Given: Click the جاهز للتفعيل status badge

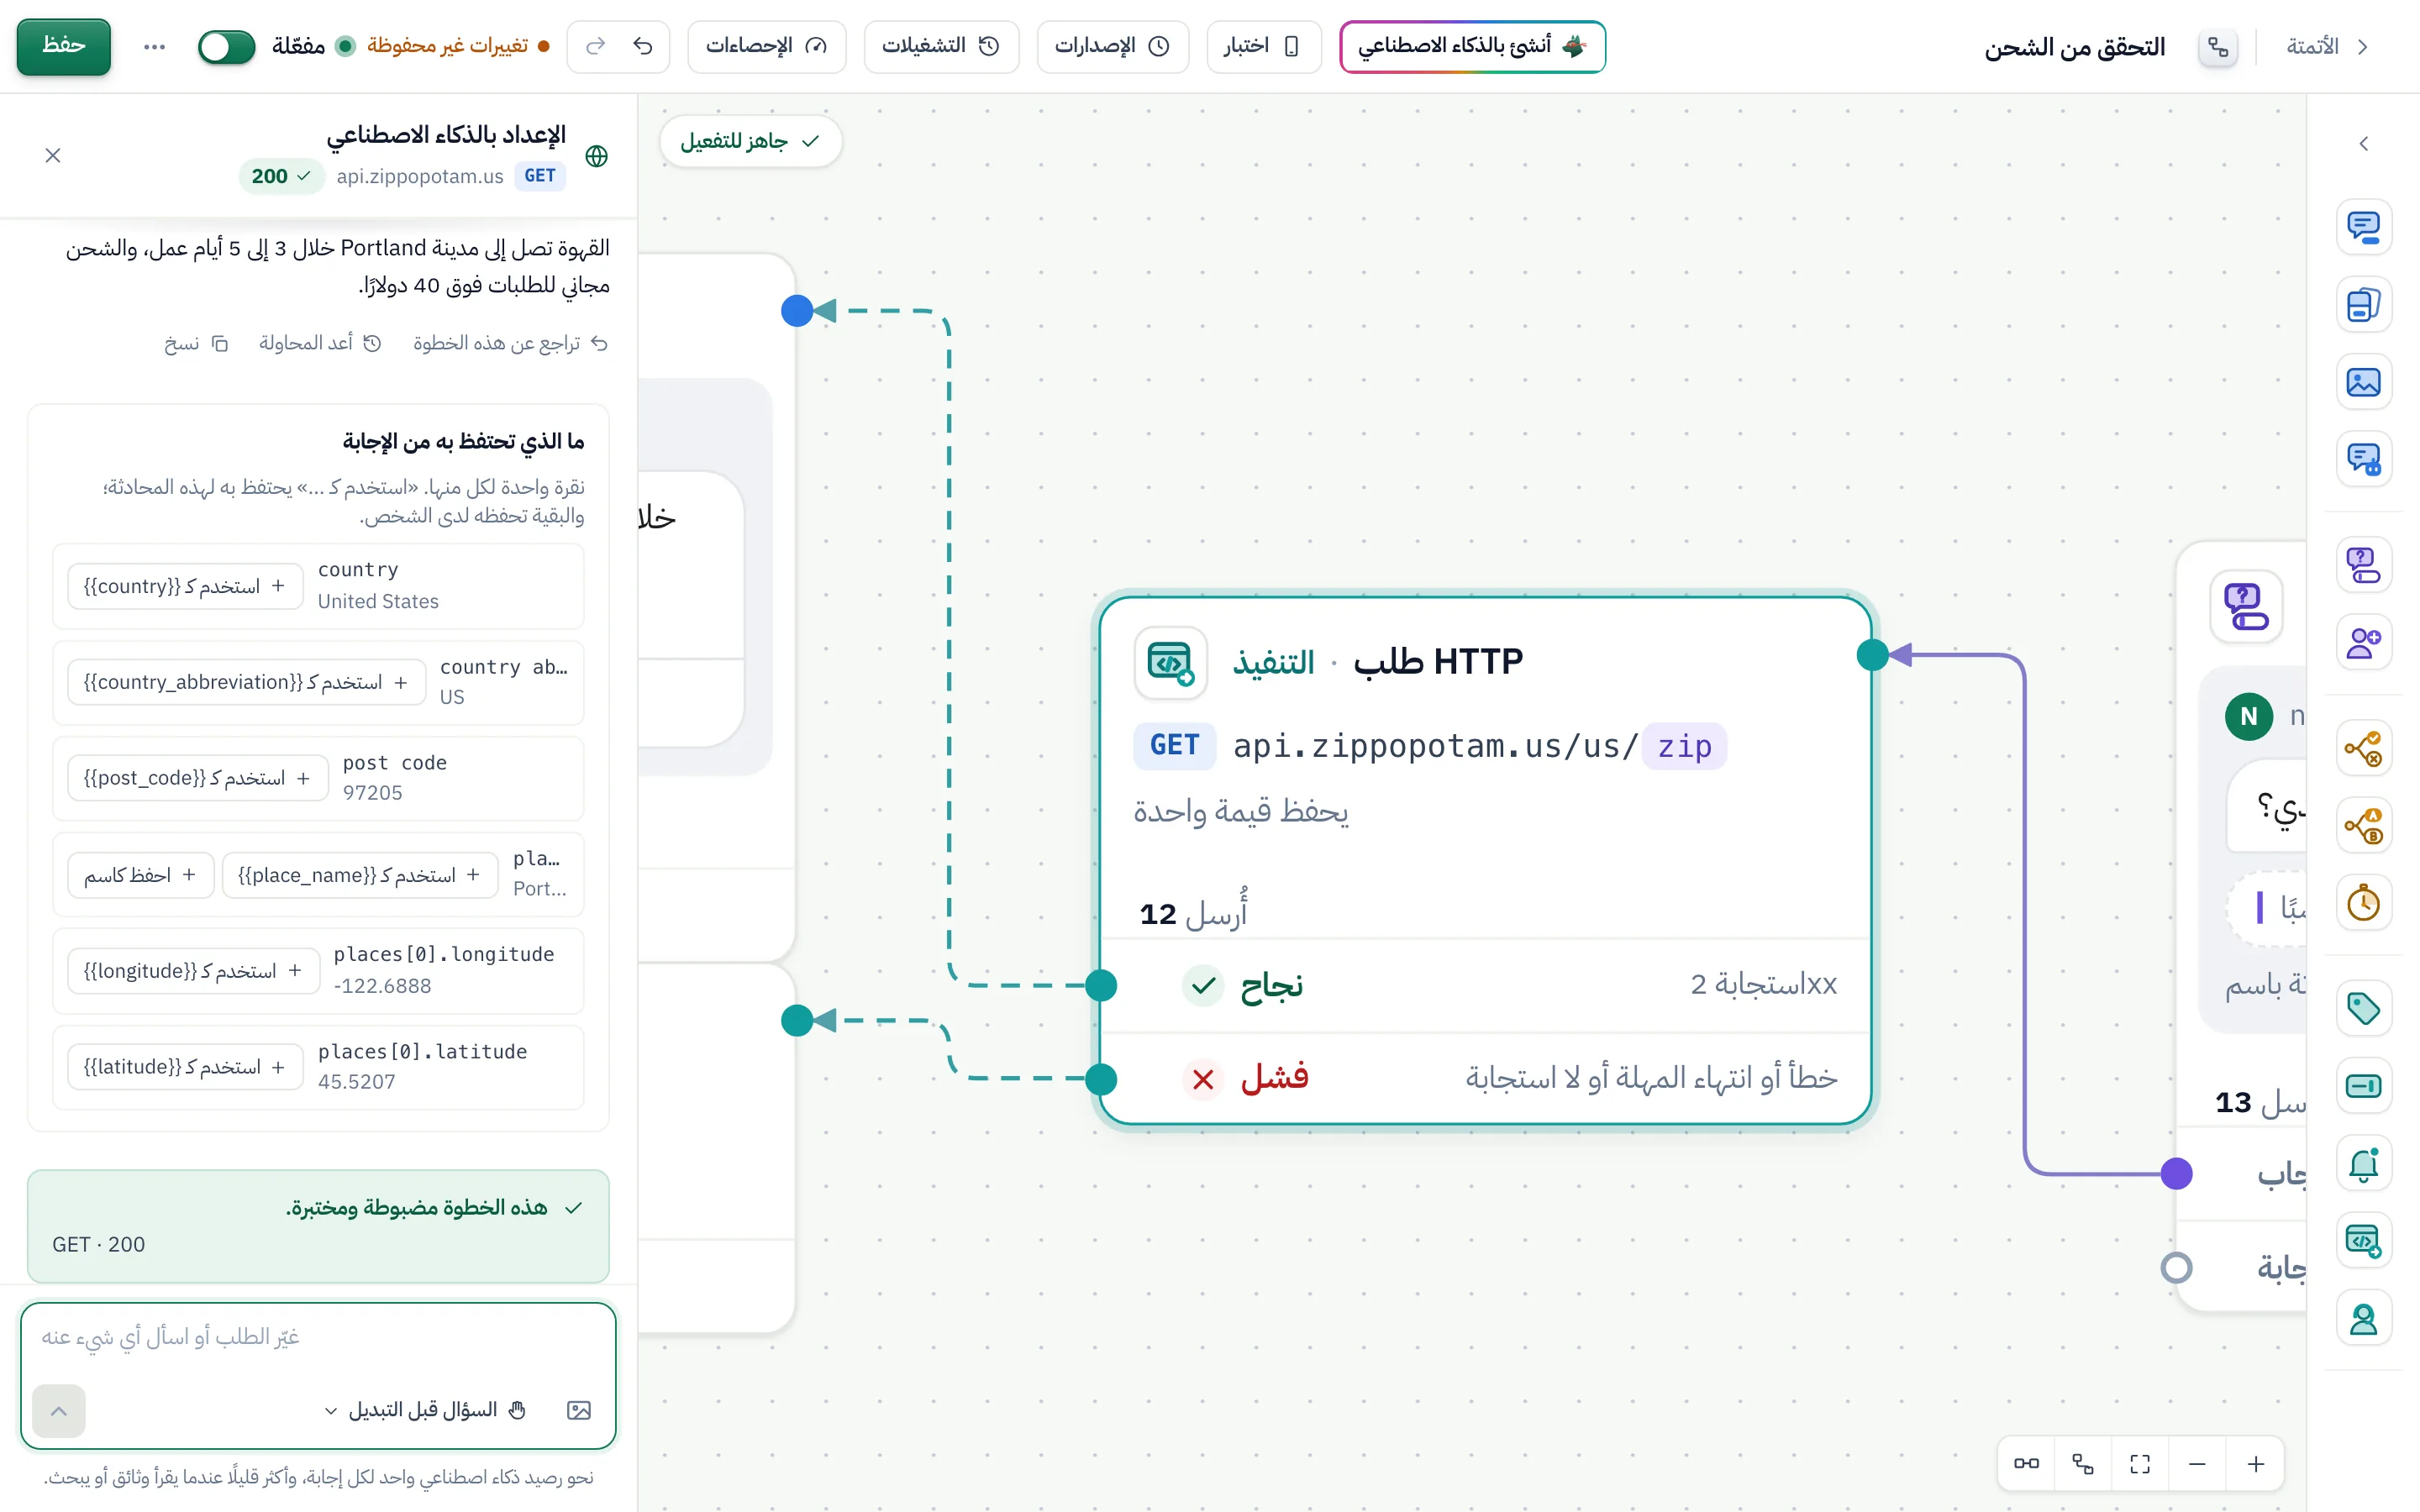Looking at the screenshot, I should [750, 141].
